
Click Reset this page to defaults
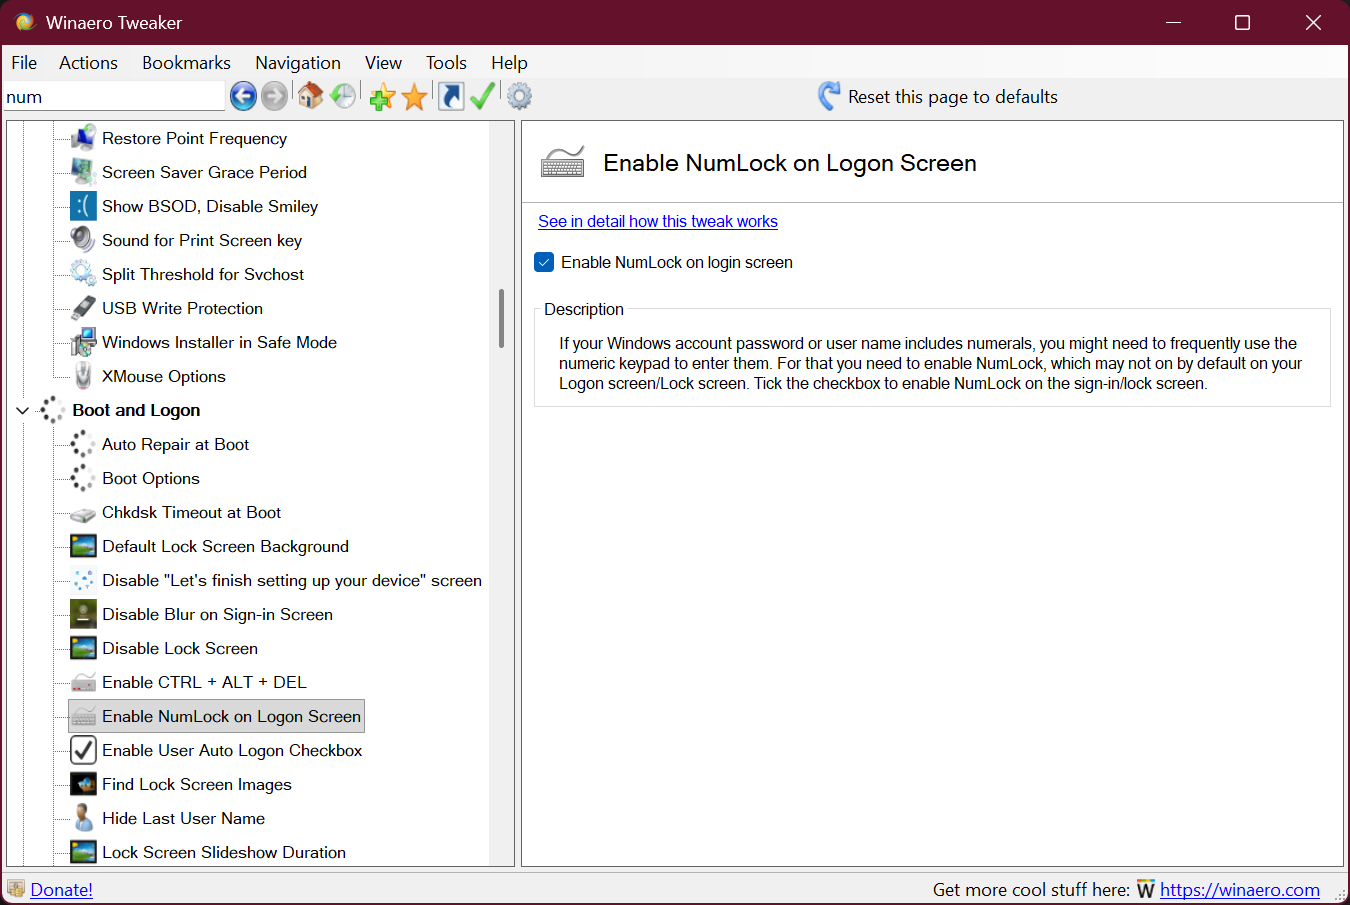pyautogui.click(x=952, y=97)
